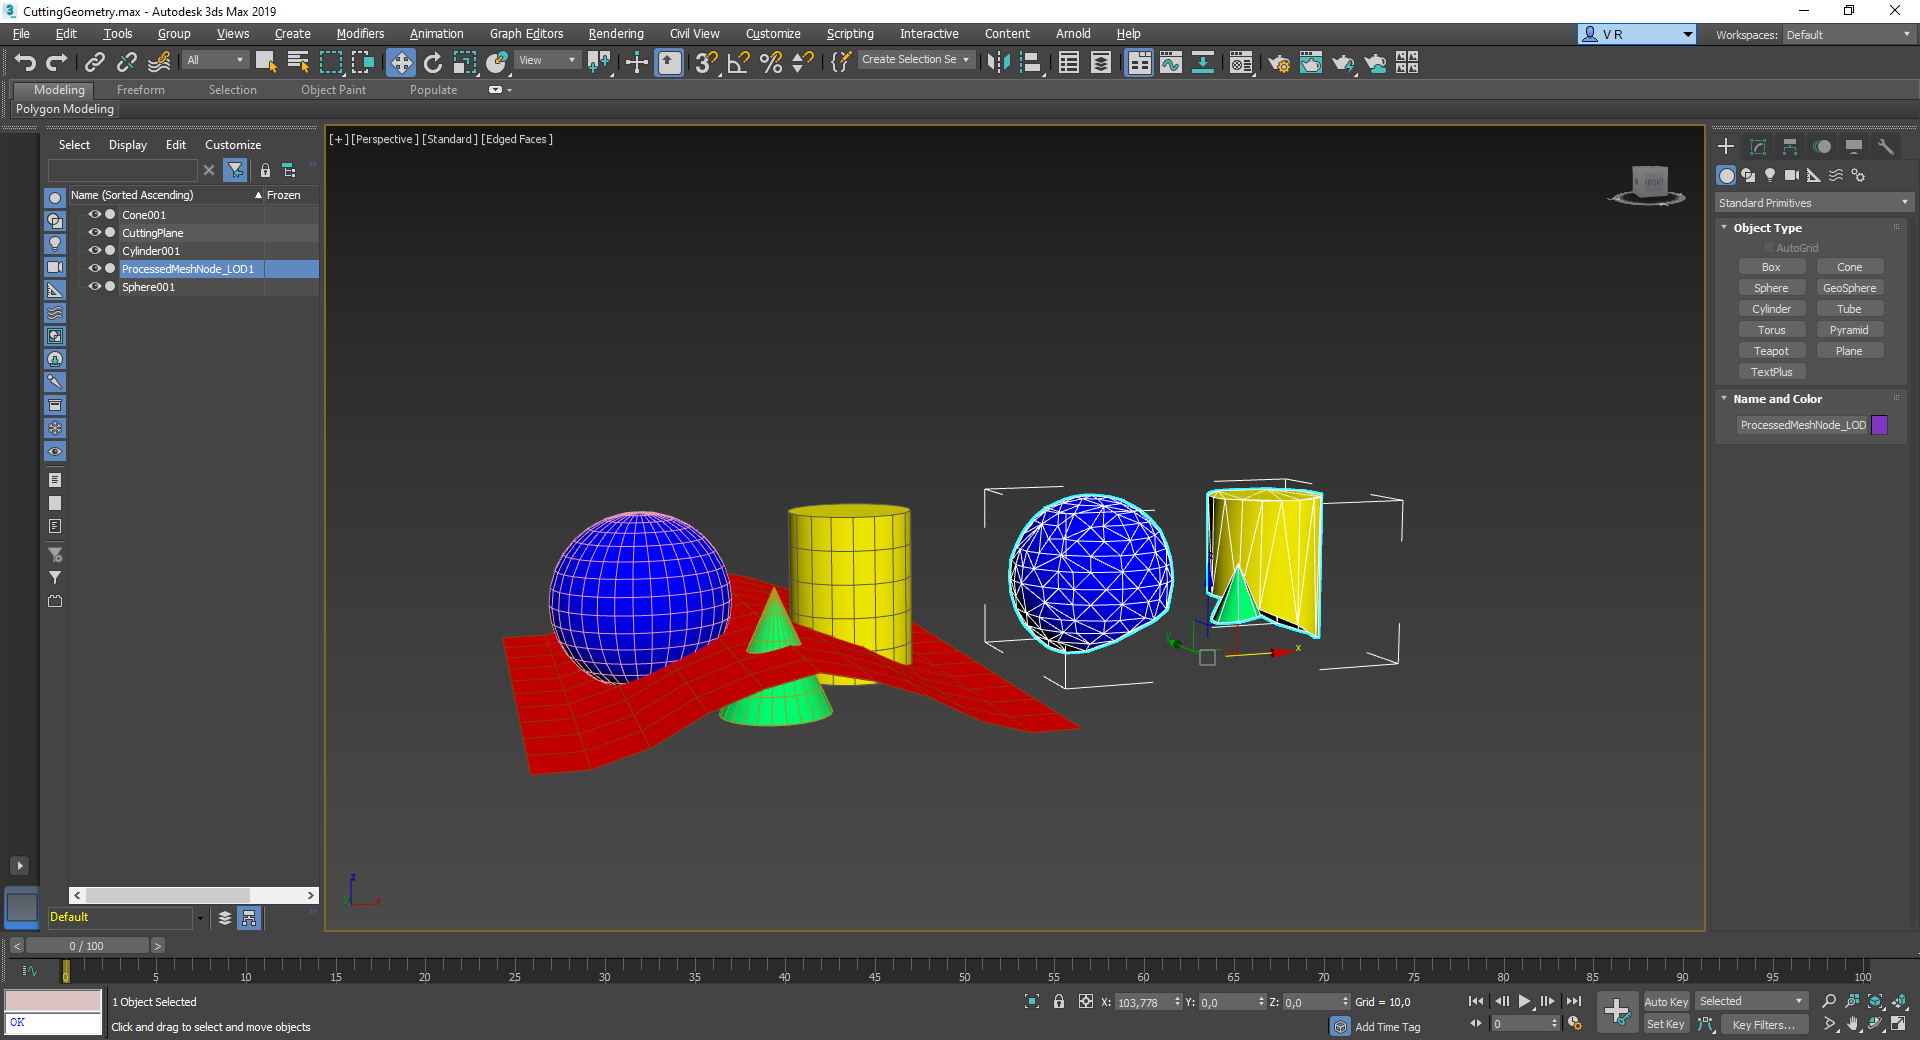Hide the Sphere001 object with its eye toggle
Image resolution: width=1920 pixels, height=1040 pixels.
(95, 287)
